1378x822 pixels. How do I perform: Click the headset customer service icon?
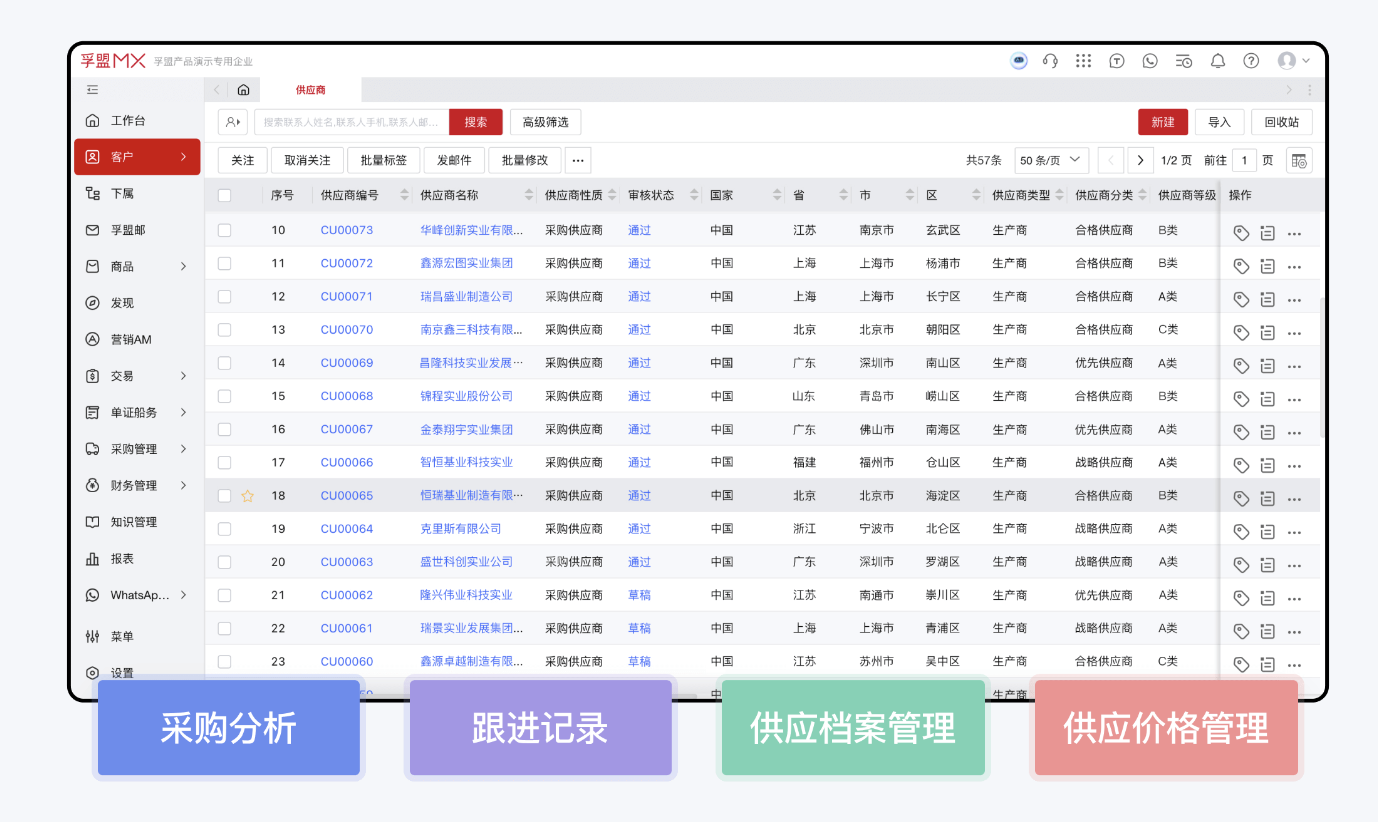(x=1050, y=61)
